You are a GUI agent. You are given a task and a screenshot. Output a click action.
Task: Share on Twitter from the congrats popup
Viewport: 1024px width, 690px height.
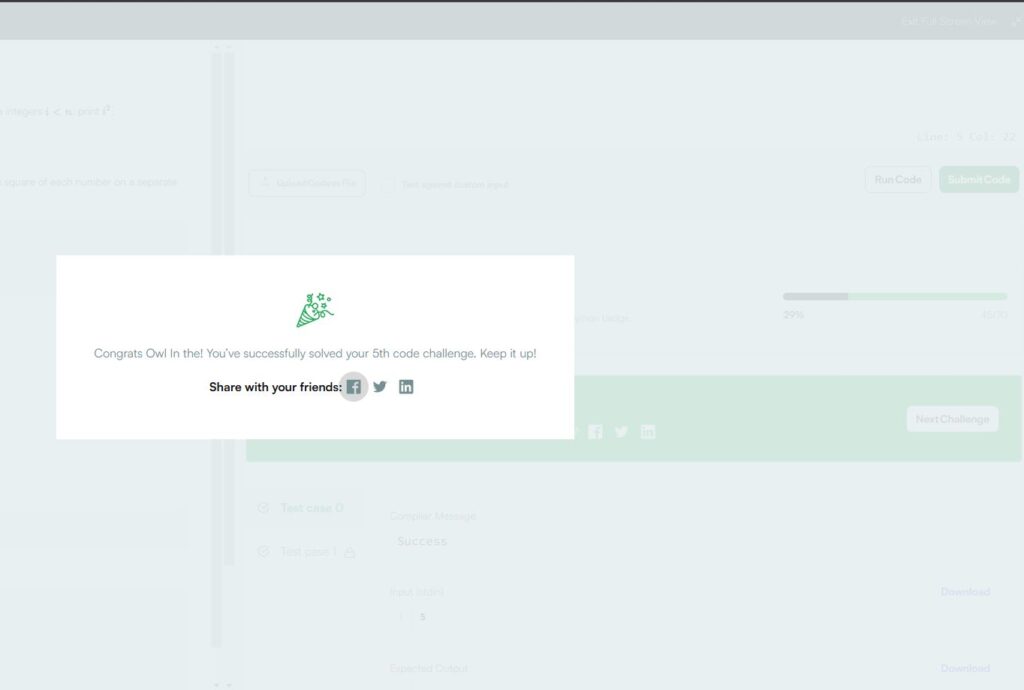(x=380, y=387)
